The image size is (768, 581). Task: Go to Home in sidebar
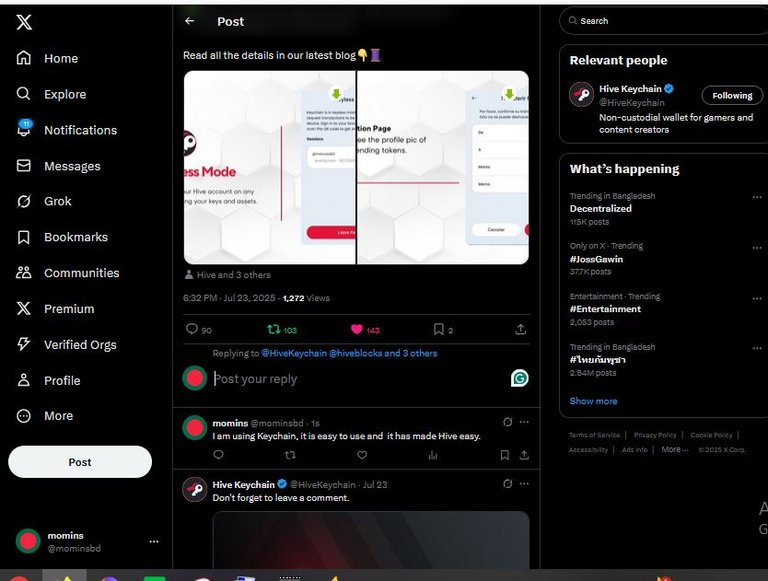point(47,58)
